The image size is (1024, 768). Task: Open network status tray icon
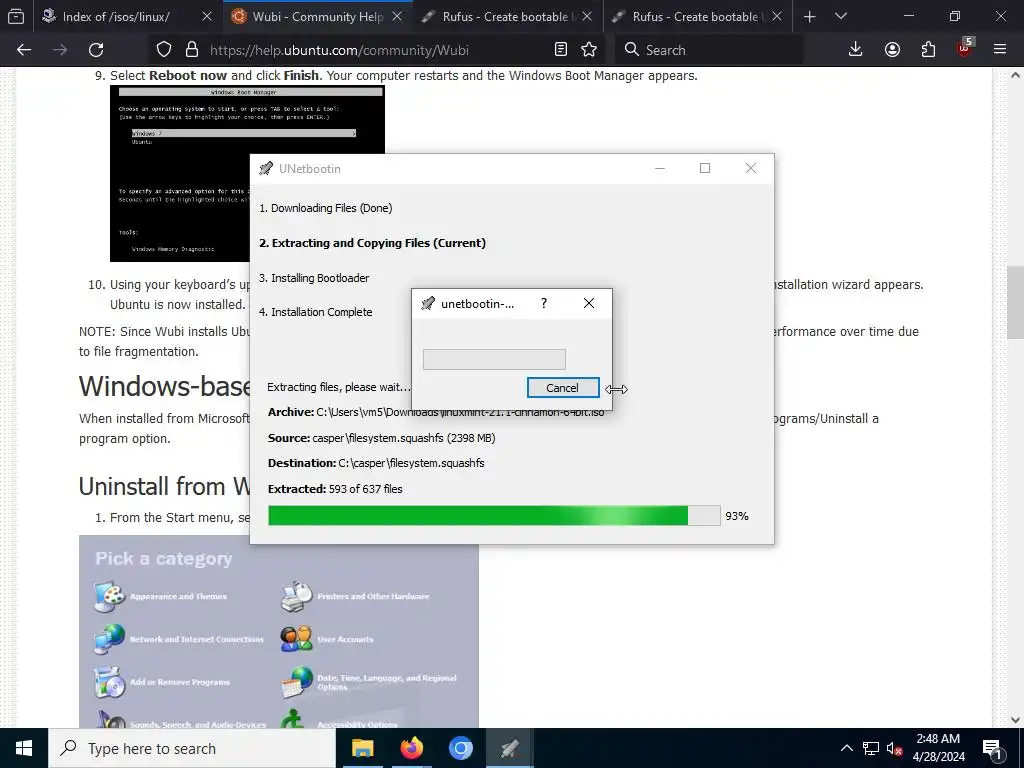pyautogui.click(x=871, y=748)
